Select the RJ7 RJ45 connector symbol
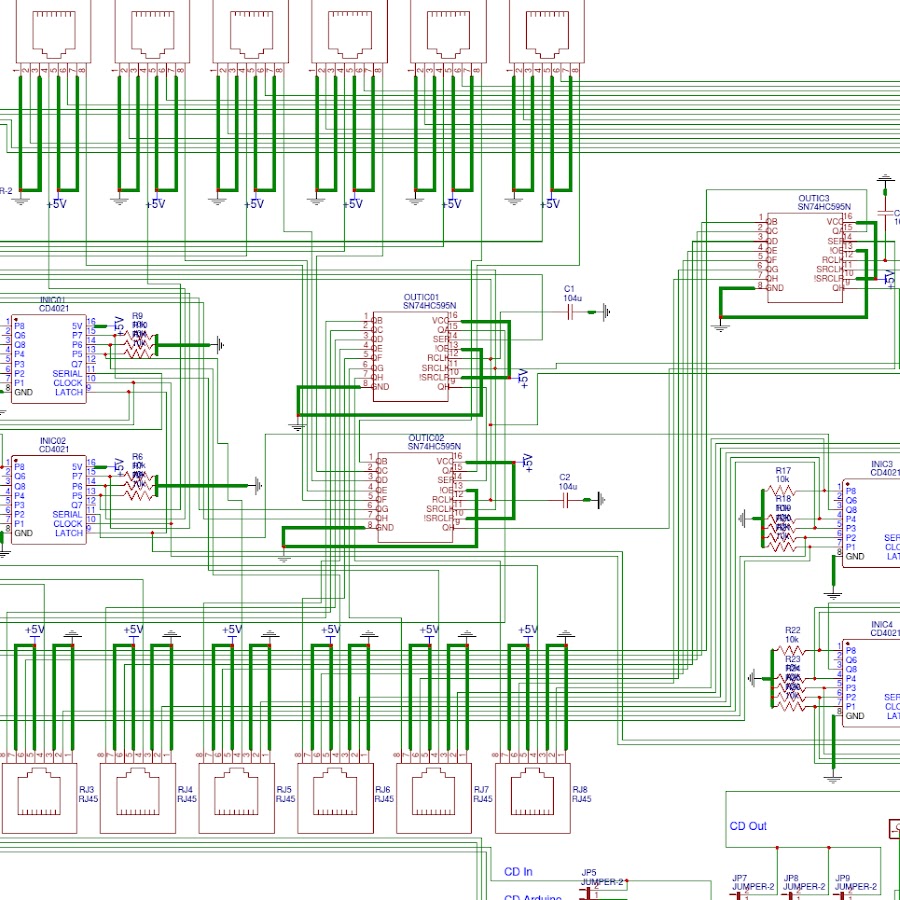Image resolution: width=900 pixels, height=900 pixels. [x=434, y=798]
